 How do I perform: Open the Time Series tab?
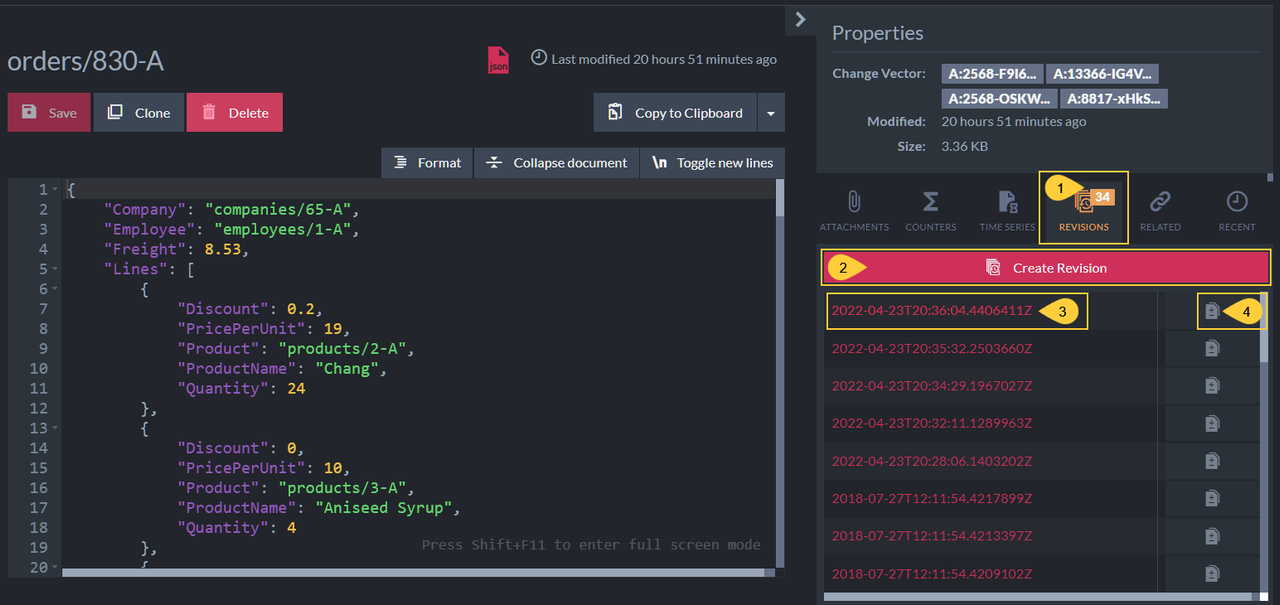(1007, 209)
